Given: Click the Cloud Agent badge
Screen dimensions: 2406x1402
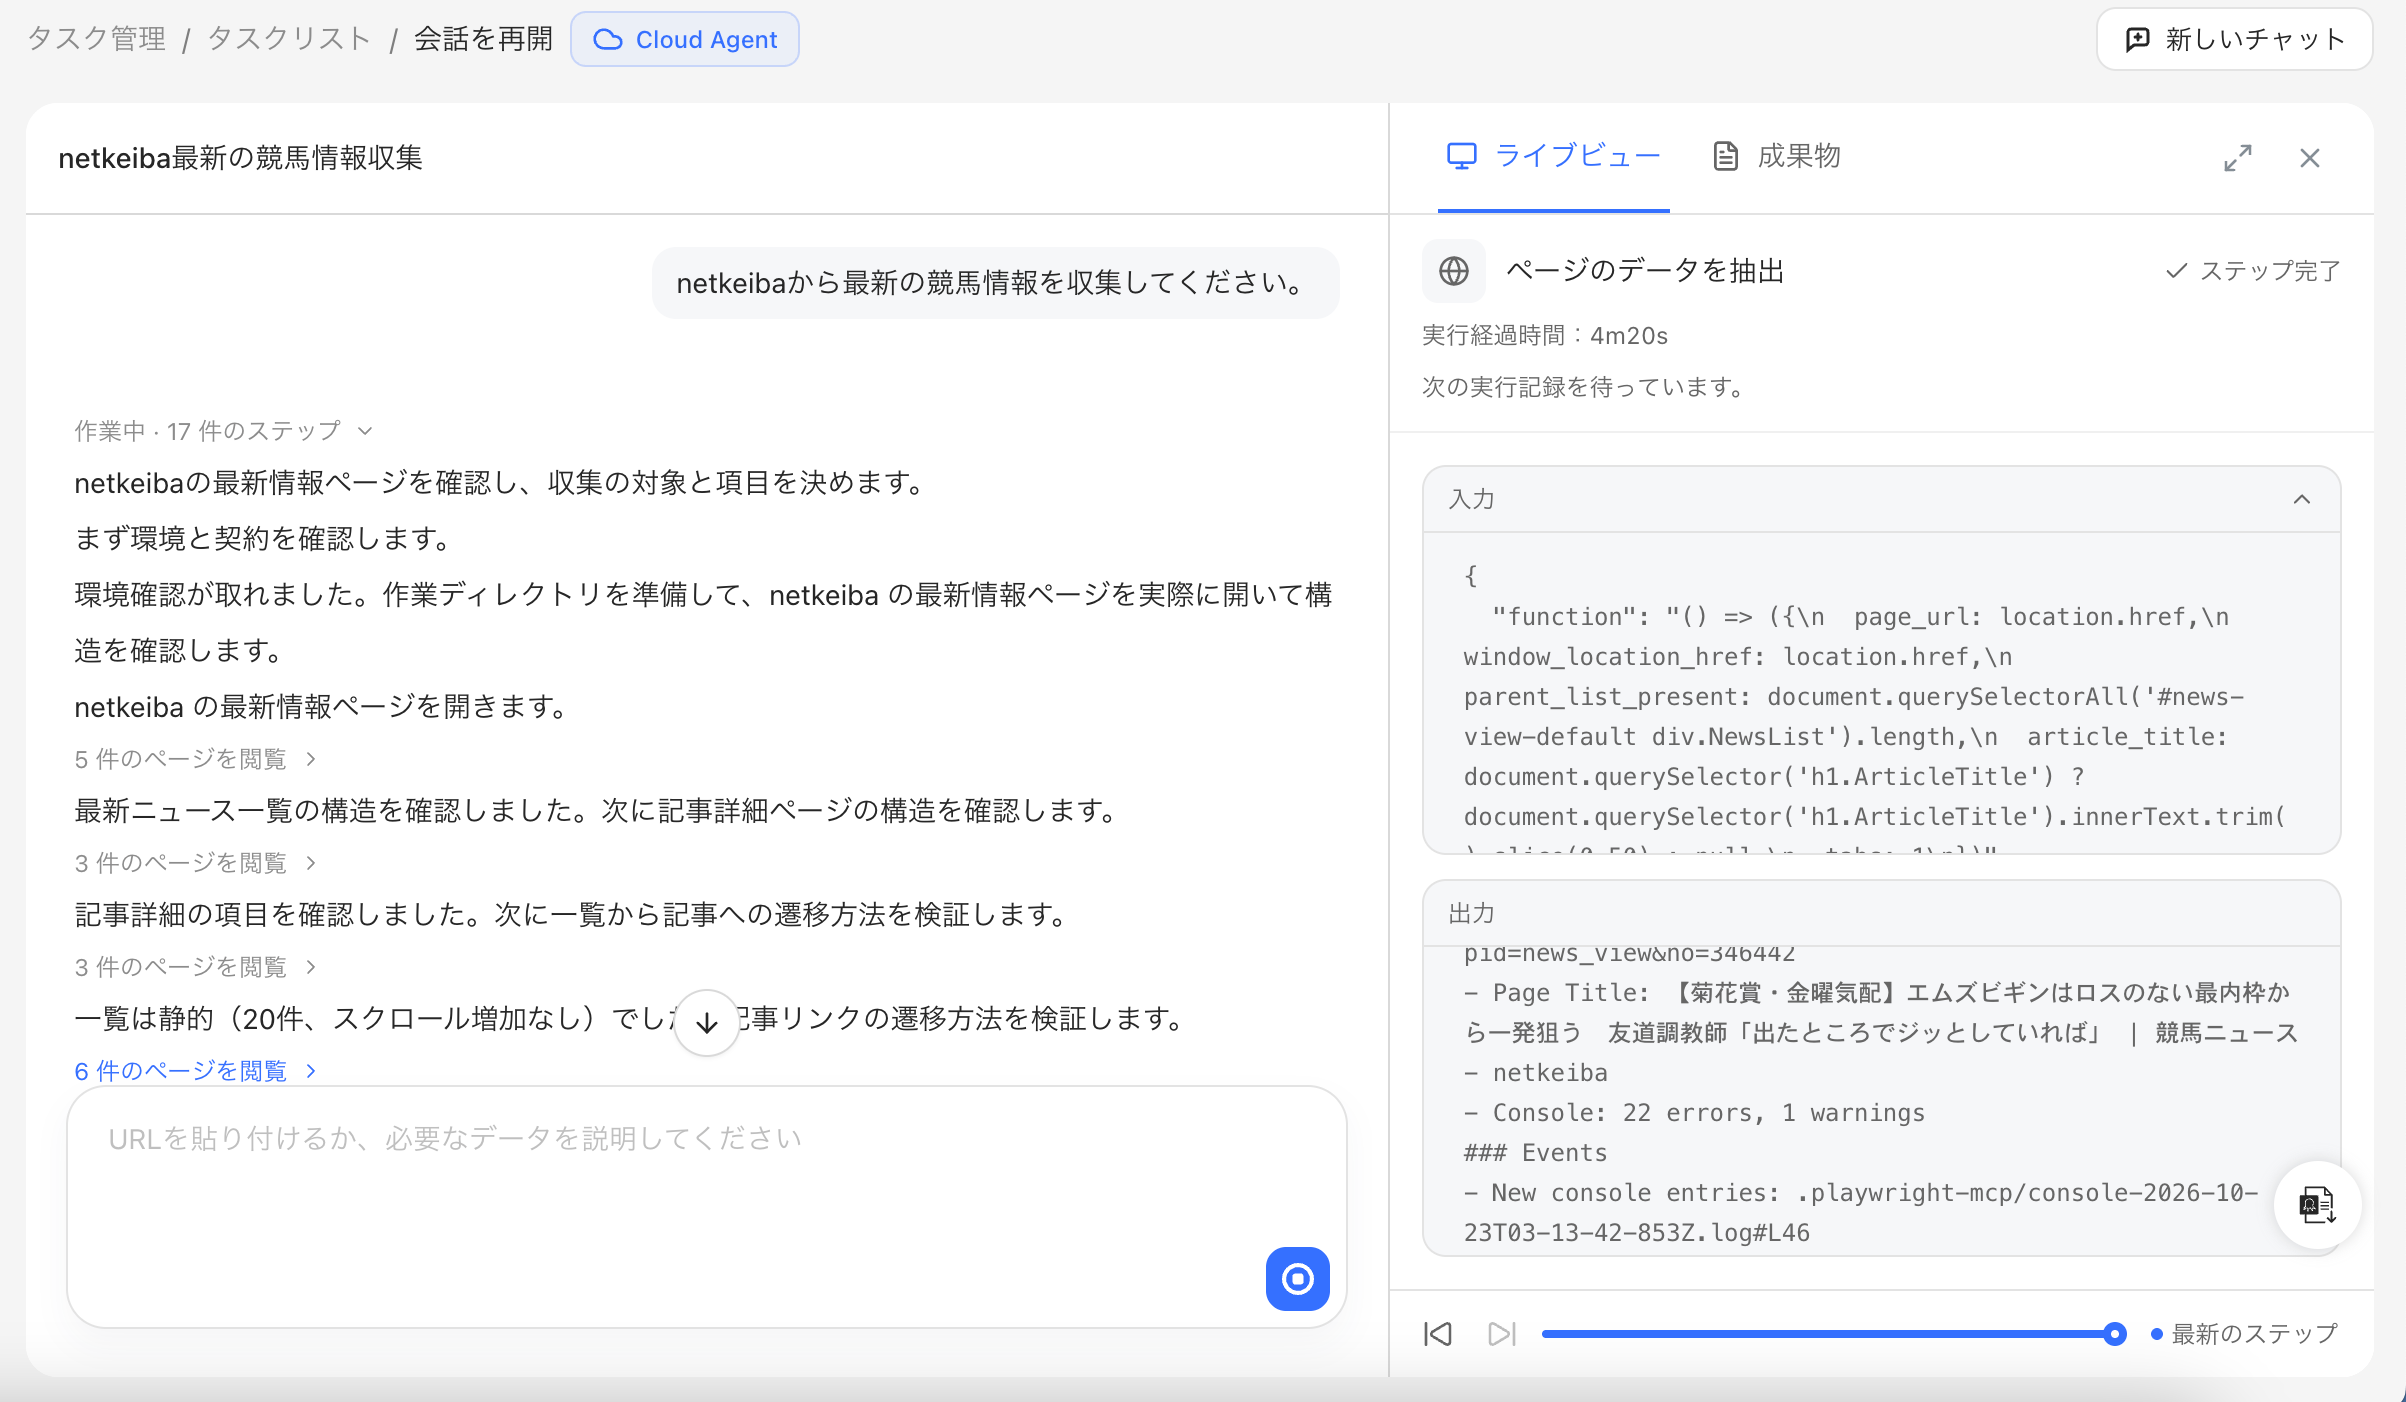Looking at the screenshot, I should coord(685,39).
